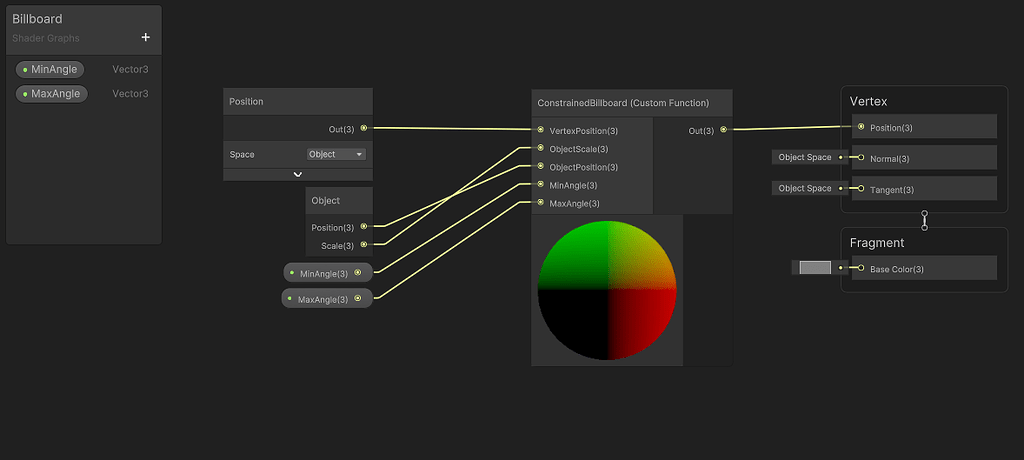The height and width of the screenshot is (460, 1024).
Task: Open Tangent(3) Object Space selector
Action: click(805, 188)
